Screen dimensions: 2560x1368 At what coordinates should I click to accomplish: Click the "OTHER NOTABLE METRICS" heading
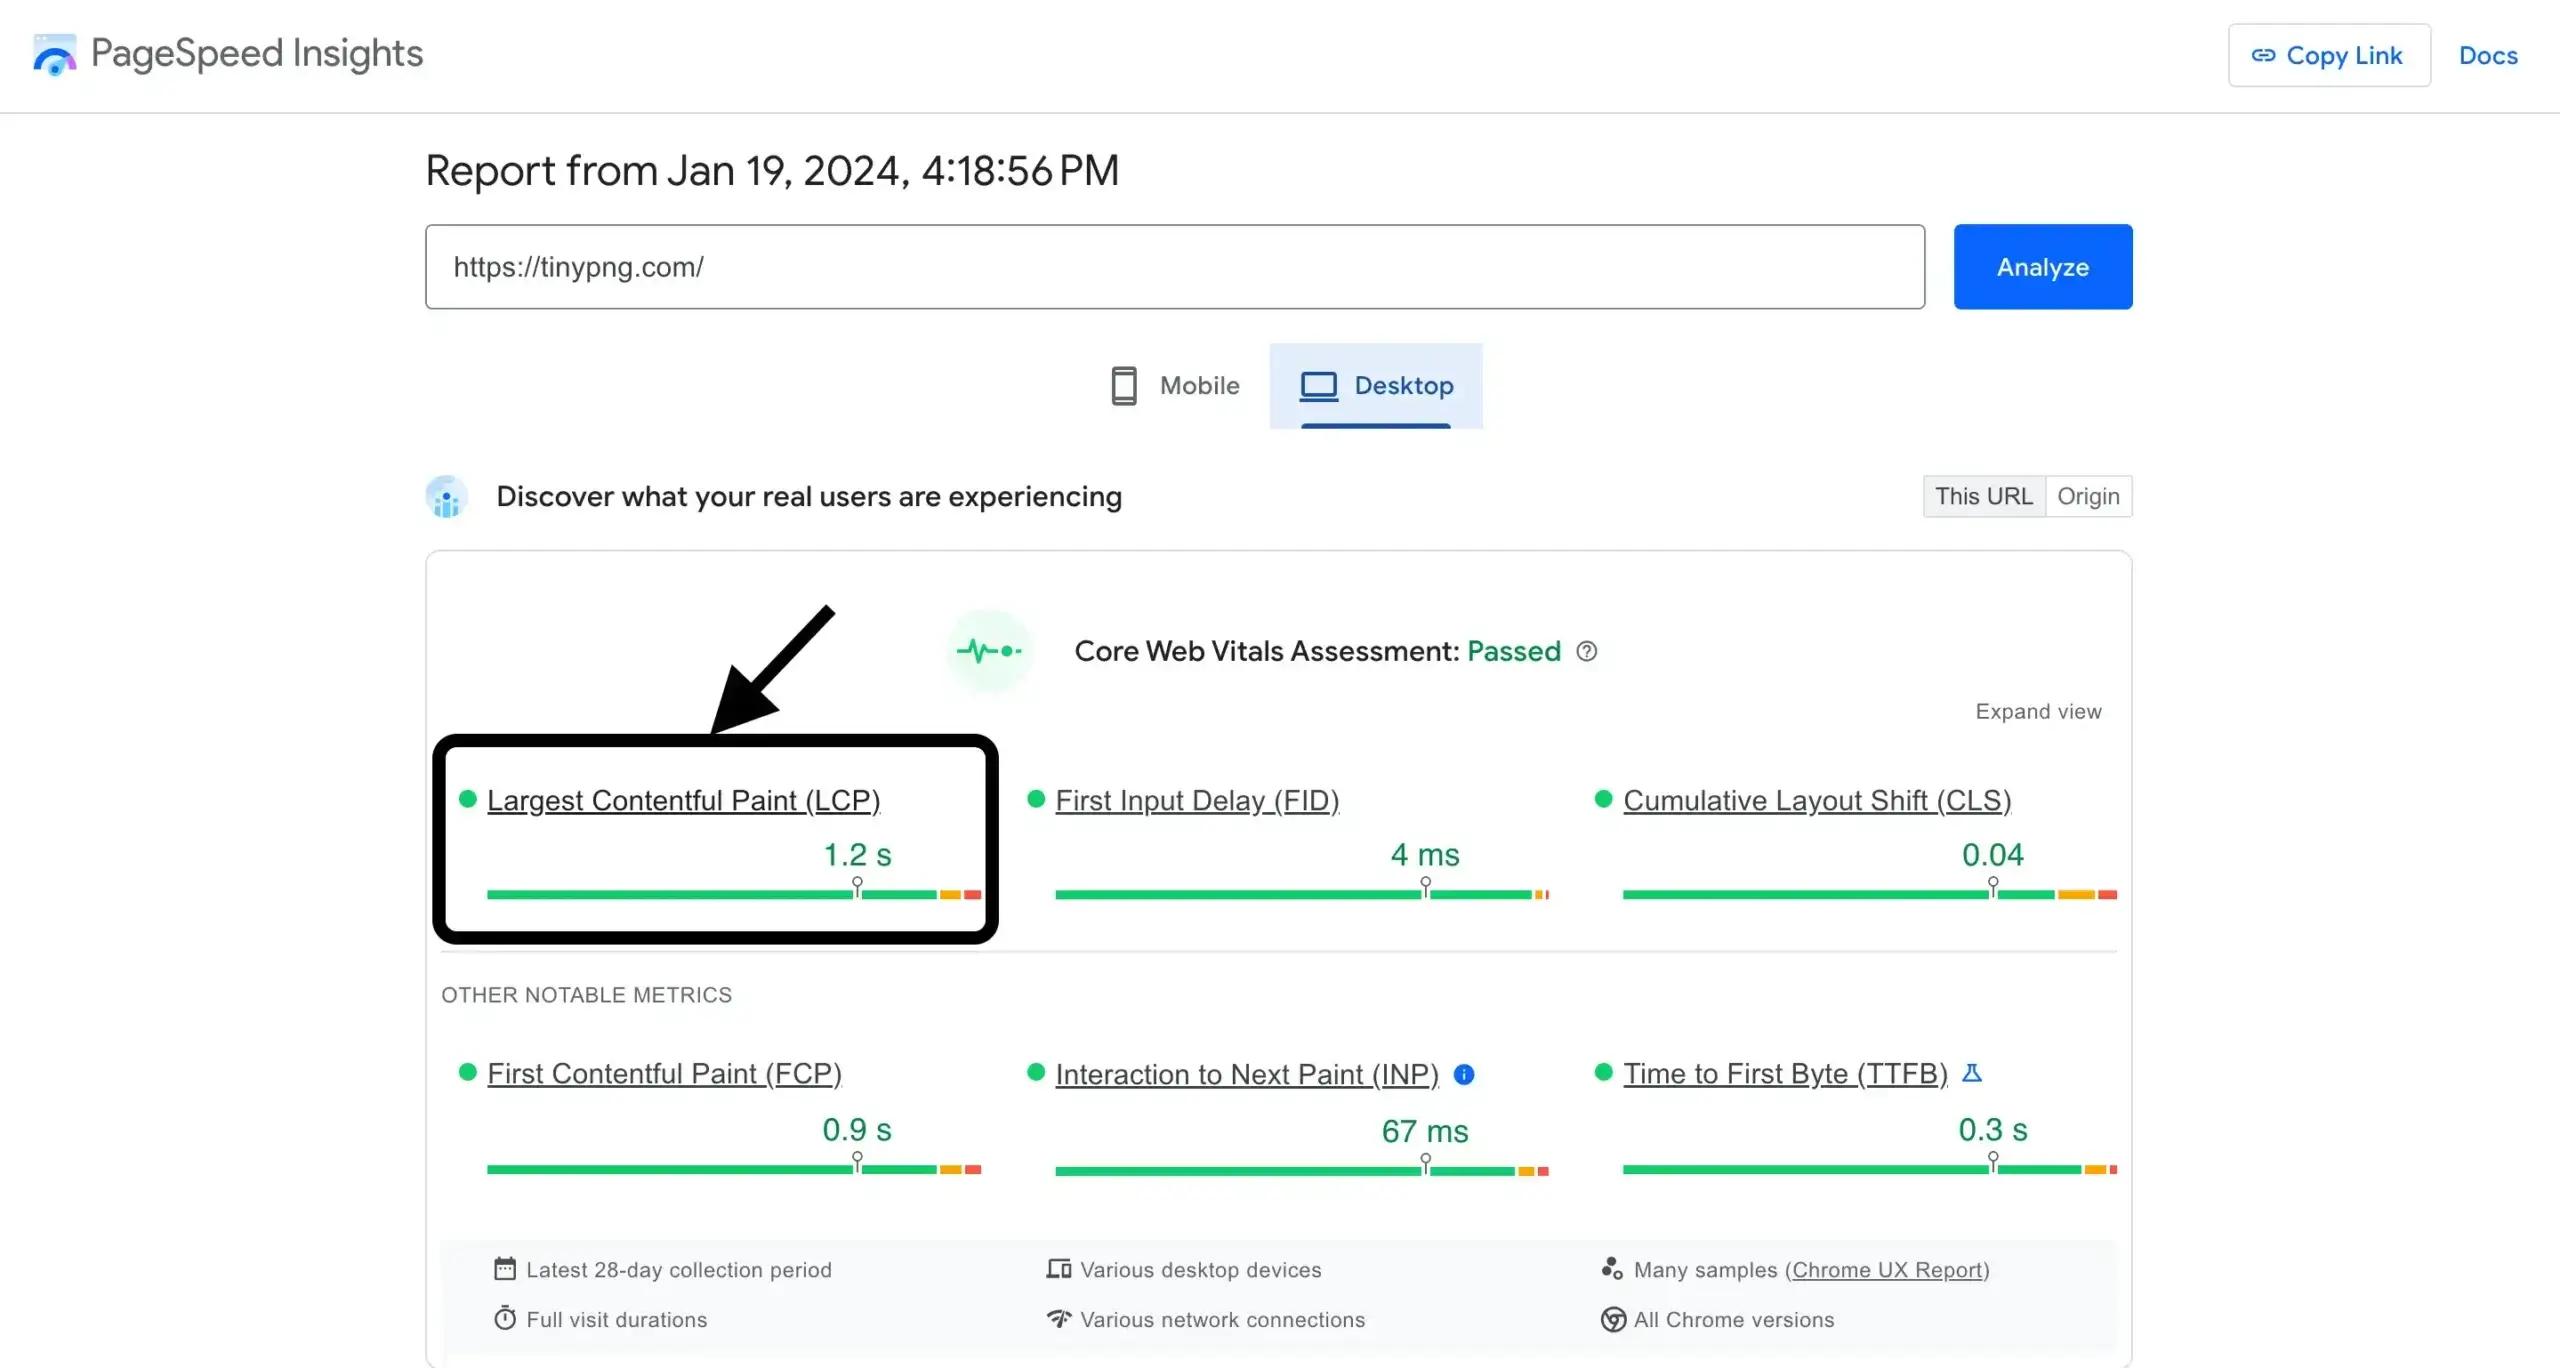(x=587, y=995)
